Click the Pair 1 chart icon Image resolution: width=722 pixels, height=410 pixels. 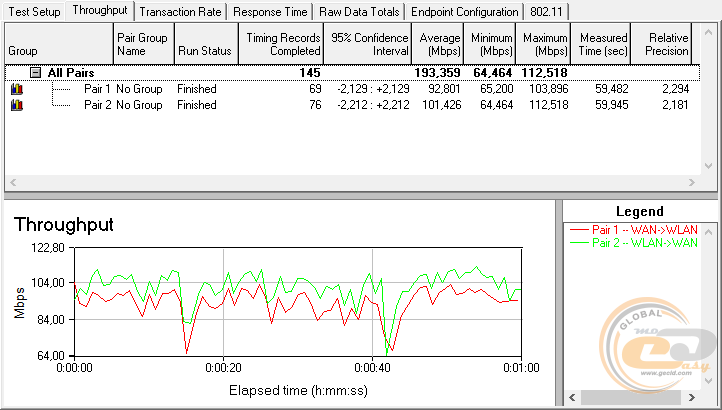tap(17, 89)
